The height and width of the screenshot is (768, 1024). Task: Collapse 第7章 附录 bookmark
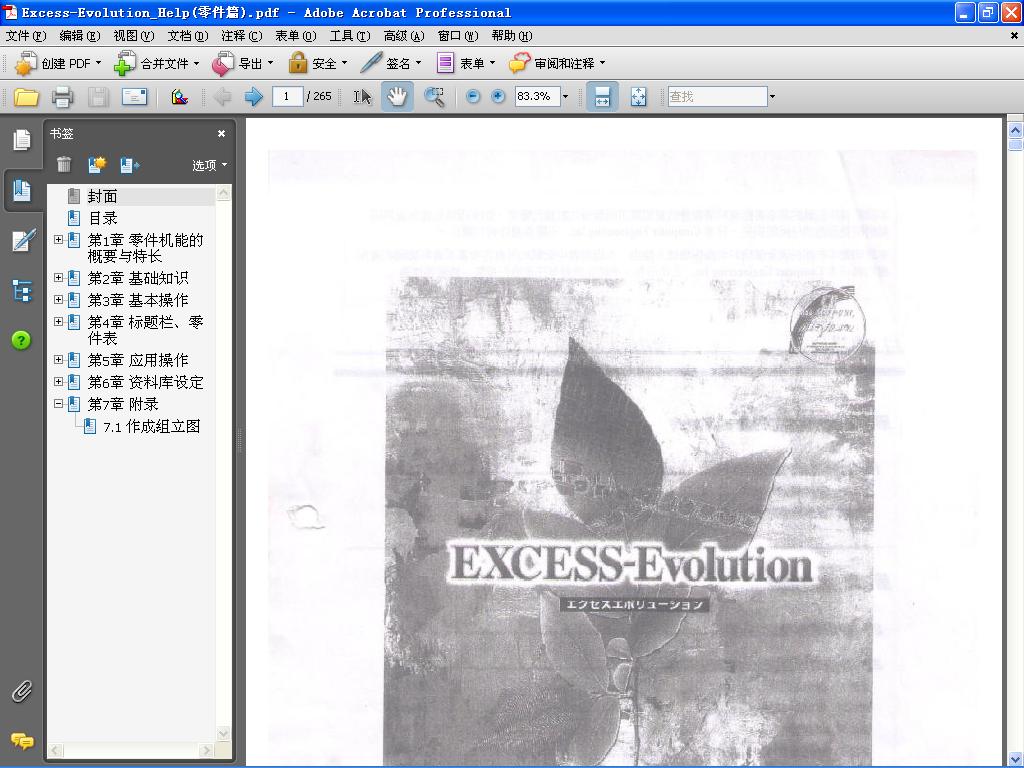click(x=58, y=404)
